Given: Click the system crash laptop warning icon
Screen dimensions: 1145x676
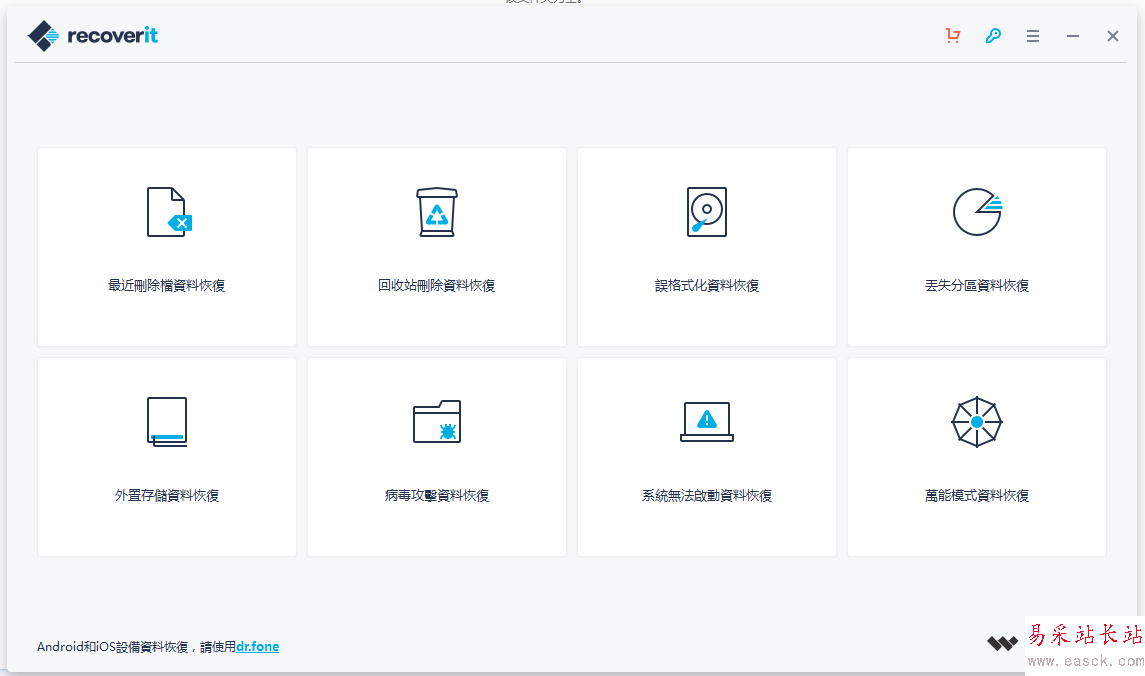Looking at the screenshot, I should 707,421.
